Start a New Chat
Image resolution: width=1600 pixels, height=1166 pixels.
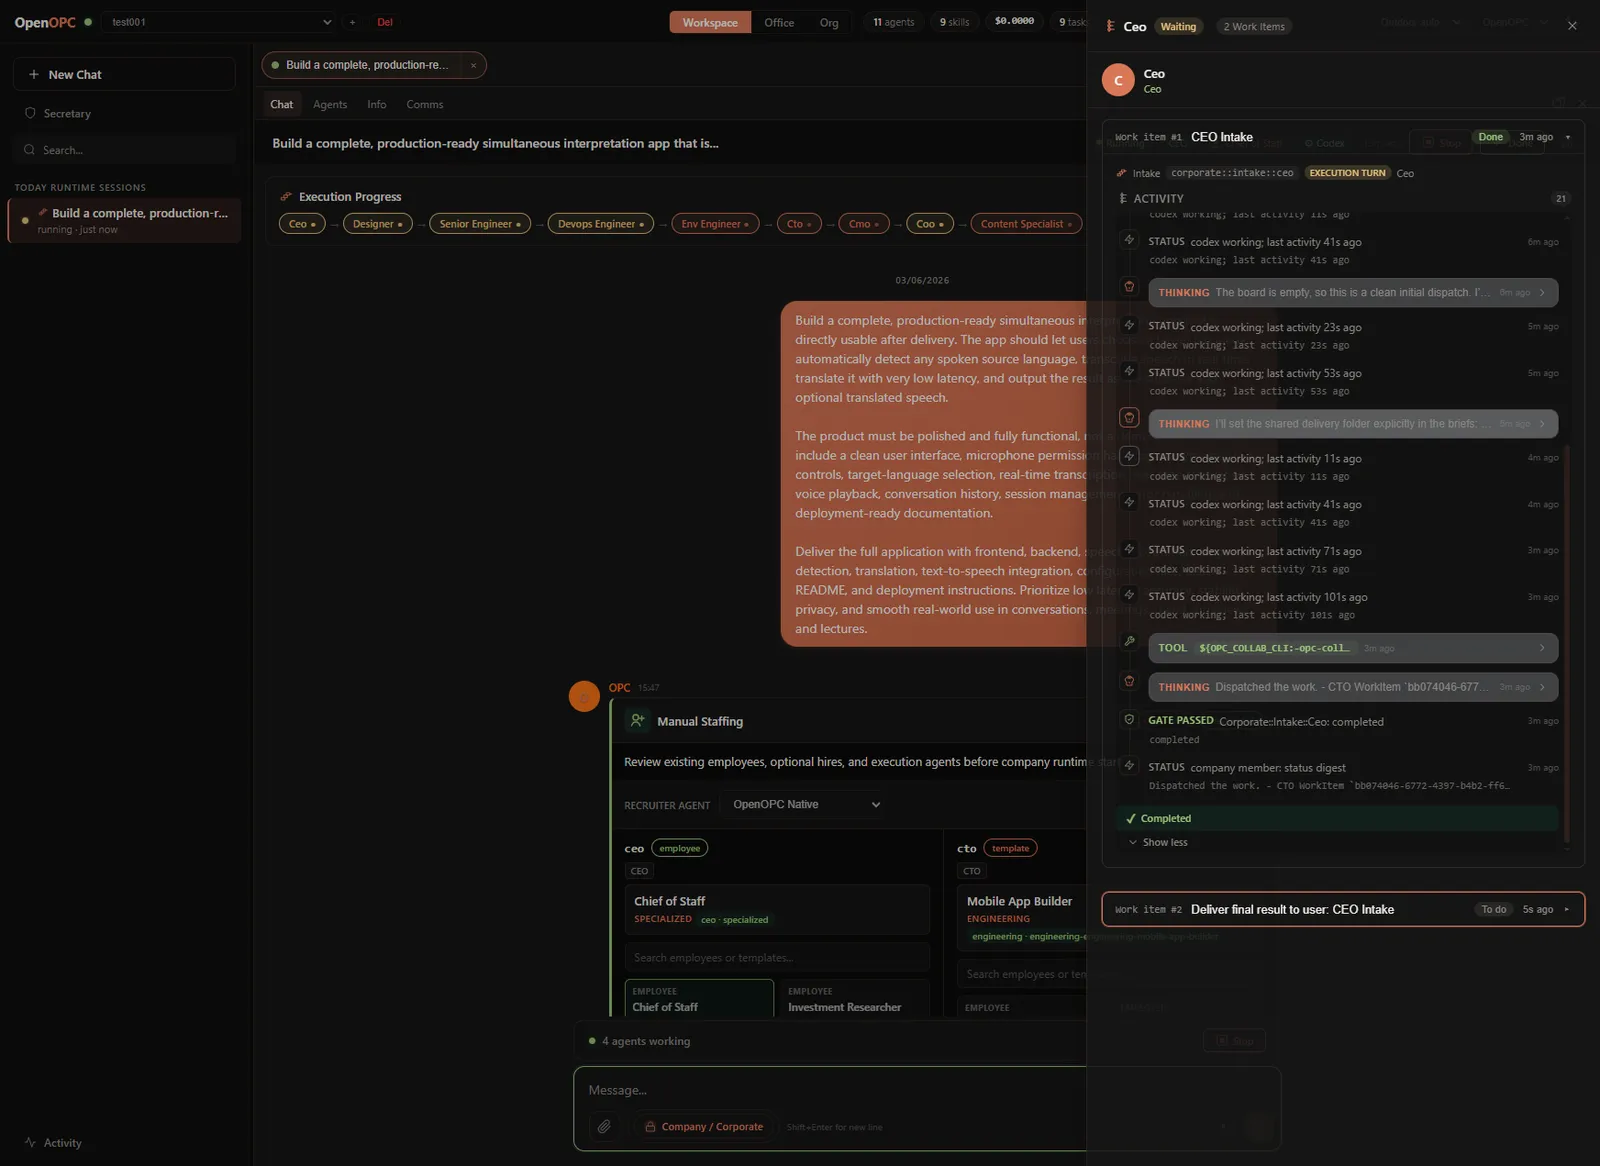[x=124, y=74]
